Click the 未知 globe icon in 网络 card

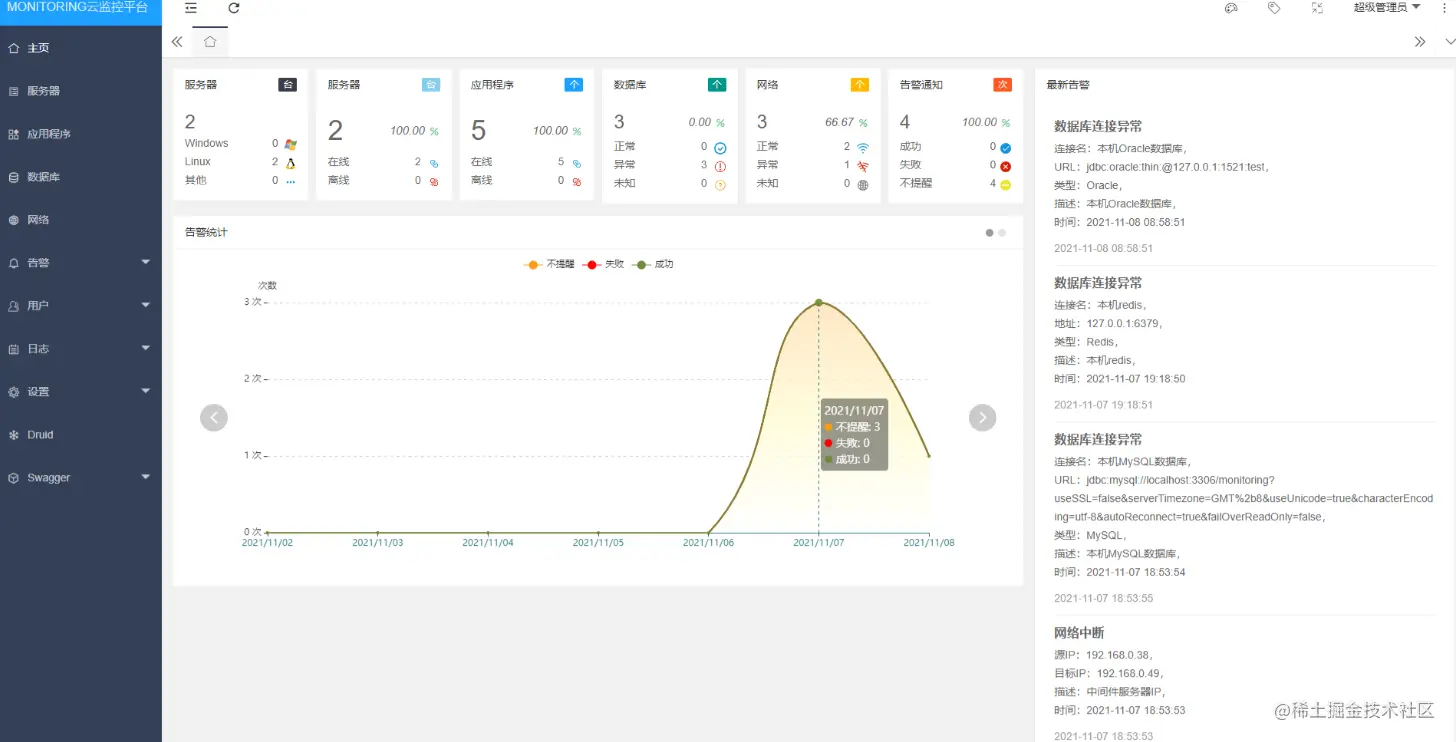point(863,184)
